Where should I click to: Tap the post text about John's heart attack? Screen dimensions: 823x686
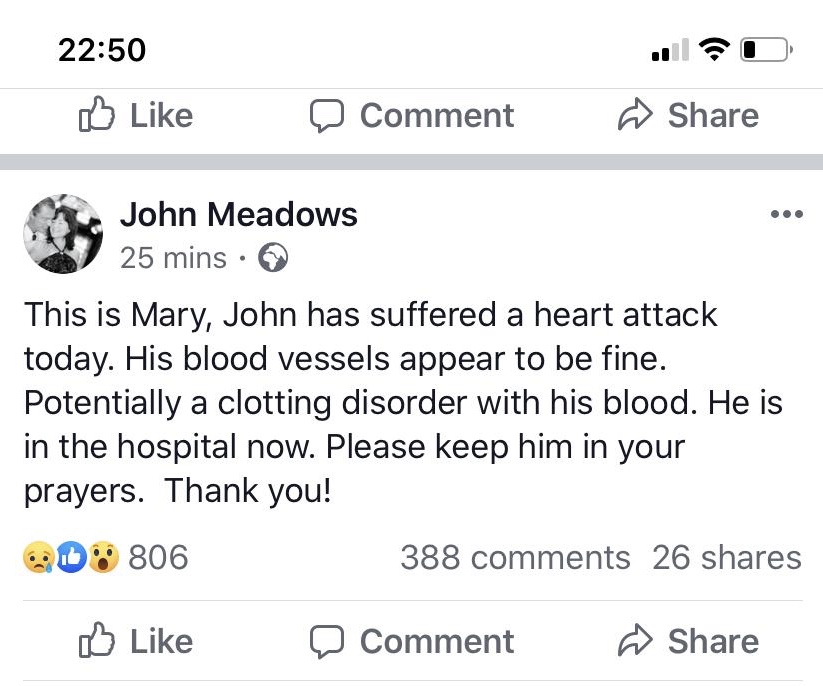coord(400,403)
